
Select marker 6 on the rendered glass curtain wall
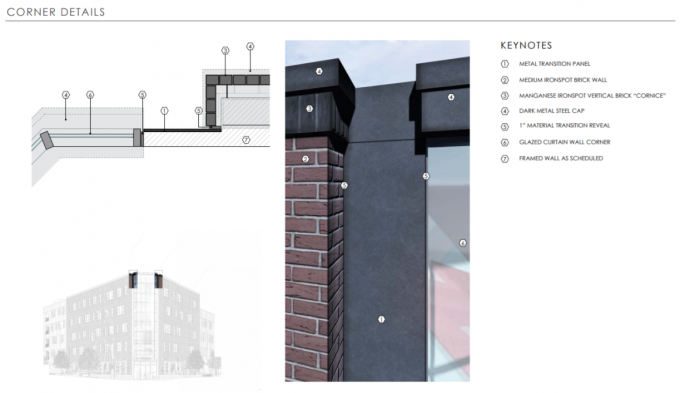coord(463,243)
